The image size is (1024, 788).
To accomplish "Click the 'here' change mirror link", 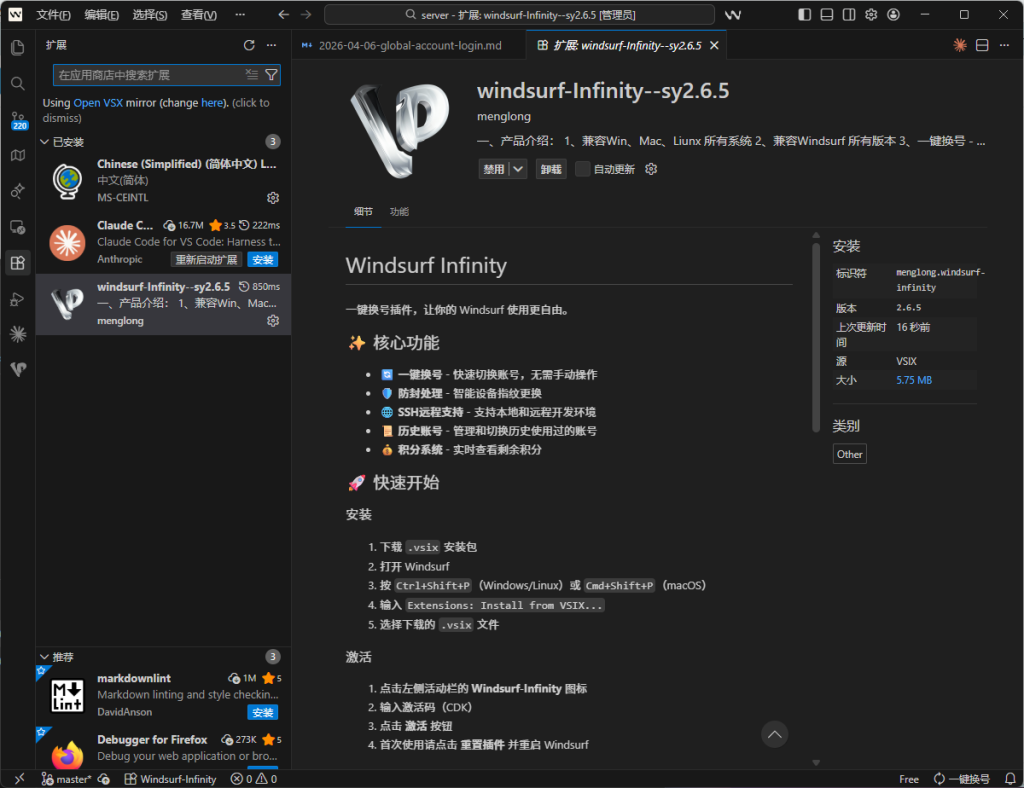I will click(212, 102).
